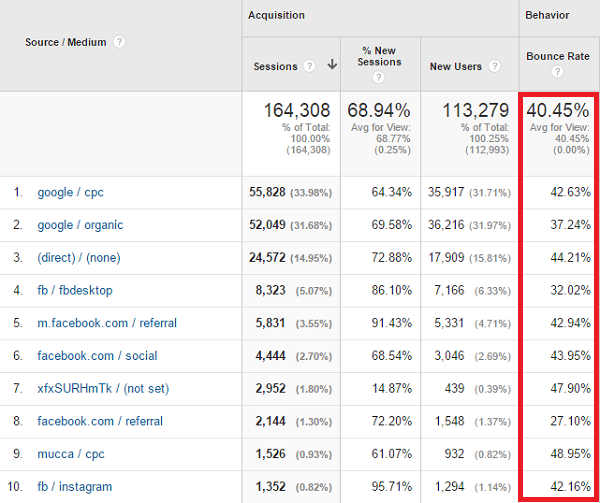Click xfxSURHmTk / (not set) link
This screenshot has width=600, height=503.
click(x=103, y=388)
